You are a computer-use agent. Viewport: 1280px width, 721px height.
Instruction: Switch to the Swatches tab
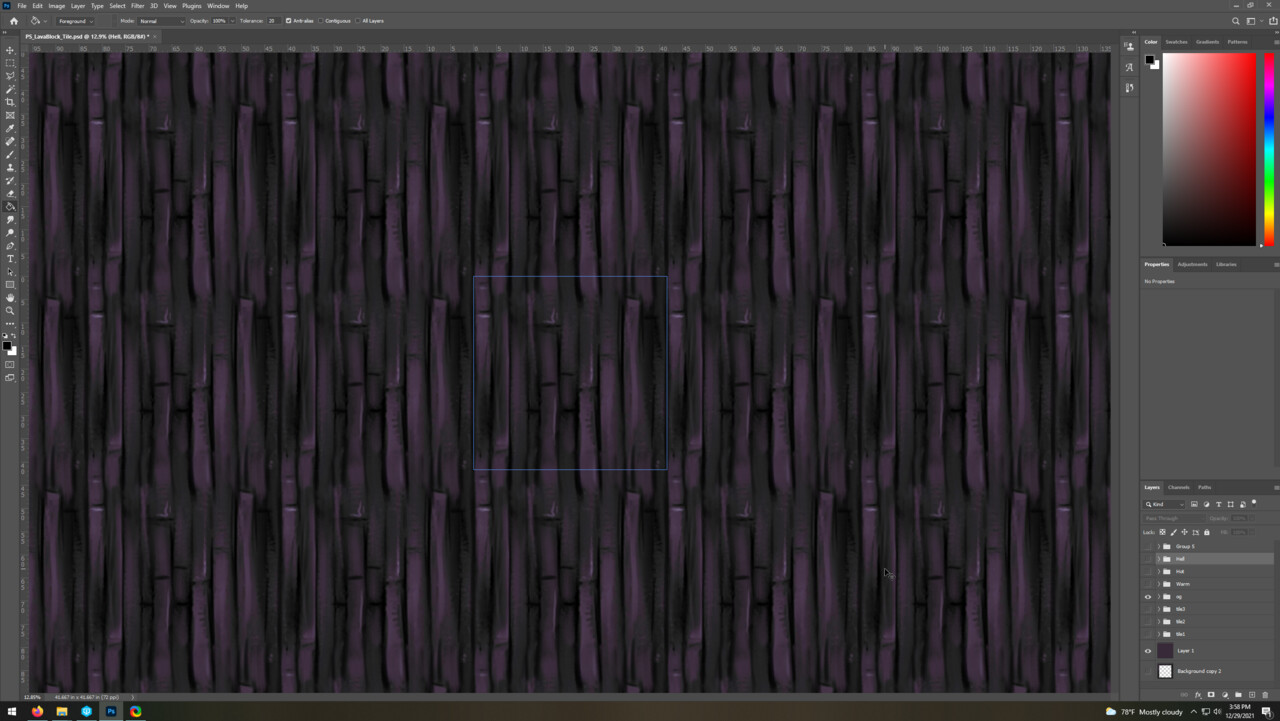[1177, 42]
